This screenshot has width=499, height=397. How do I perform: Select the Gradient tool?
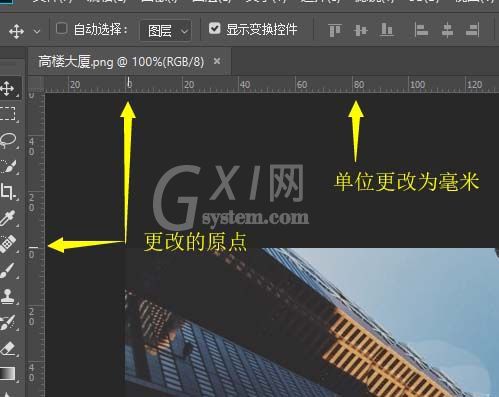point(7,373)
